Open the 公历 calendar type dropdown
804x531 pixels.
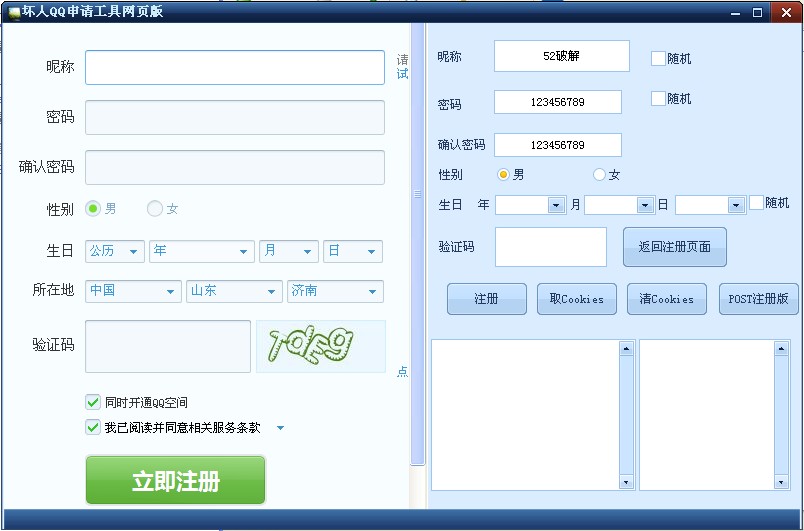click(x=115, y=251)
